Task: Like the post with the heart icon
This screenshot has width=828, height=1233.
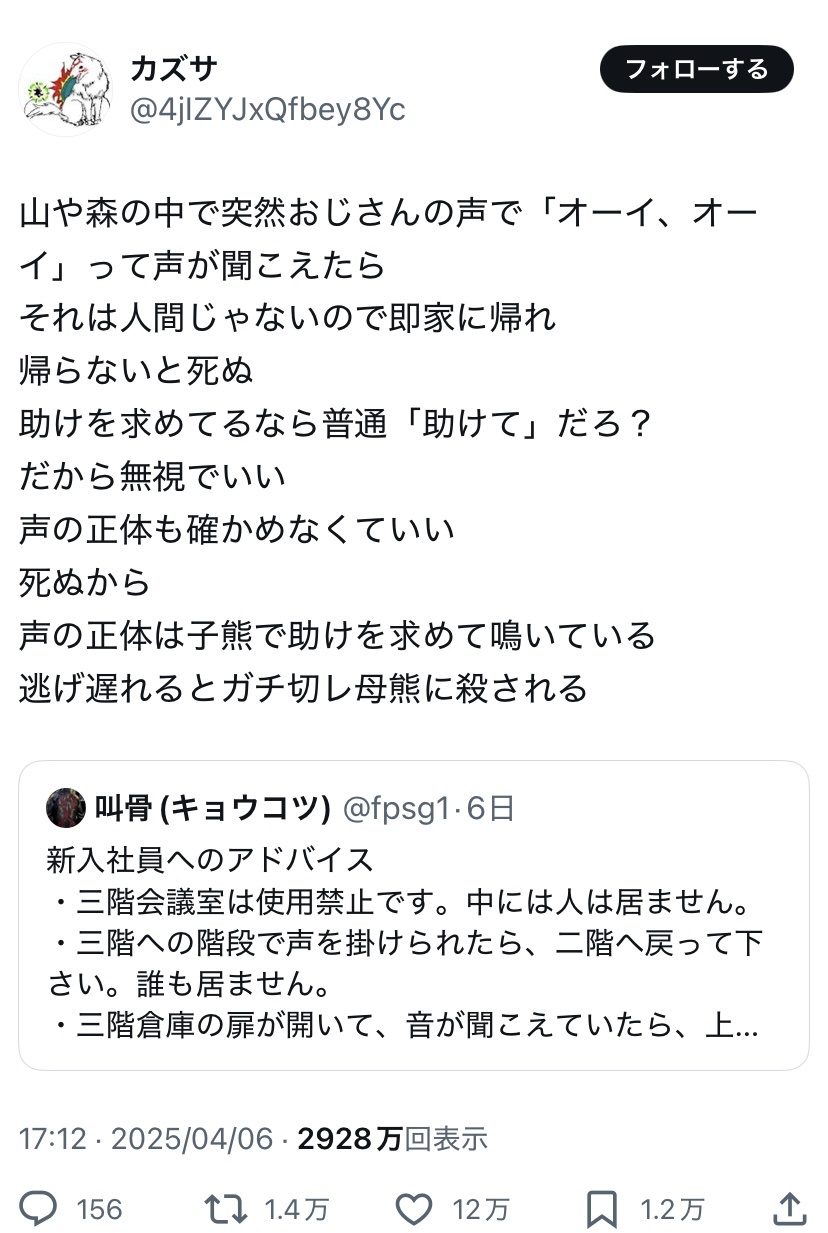Action: [x=413, y=1209]
